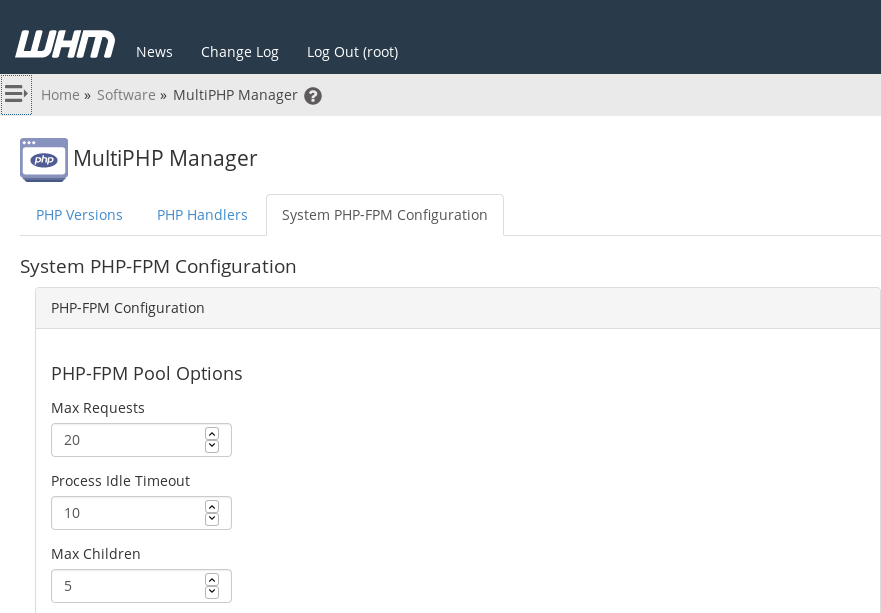881x613 pixels.
Task: Click the PHP-FPM Configuration panel header
Action: point(458,308)
